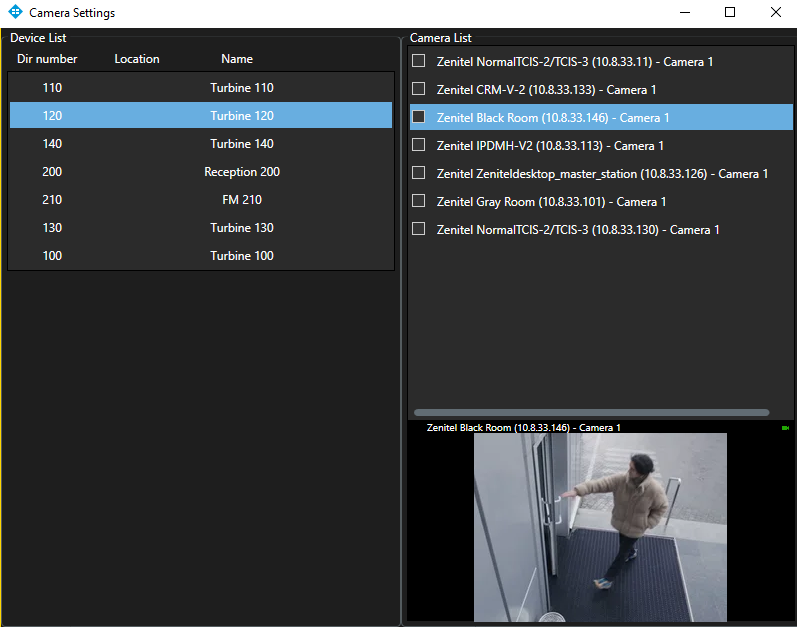This screenshot has height=627, width=797.
Task: Select the Turbine 100 device row
Action: 200,256
